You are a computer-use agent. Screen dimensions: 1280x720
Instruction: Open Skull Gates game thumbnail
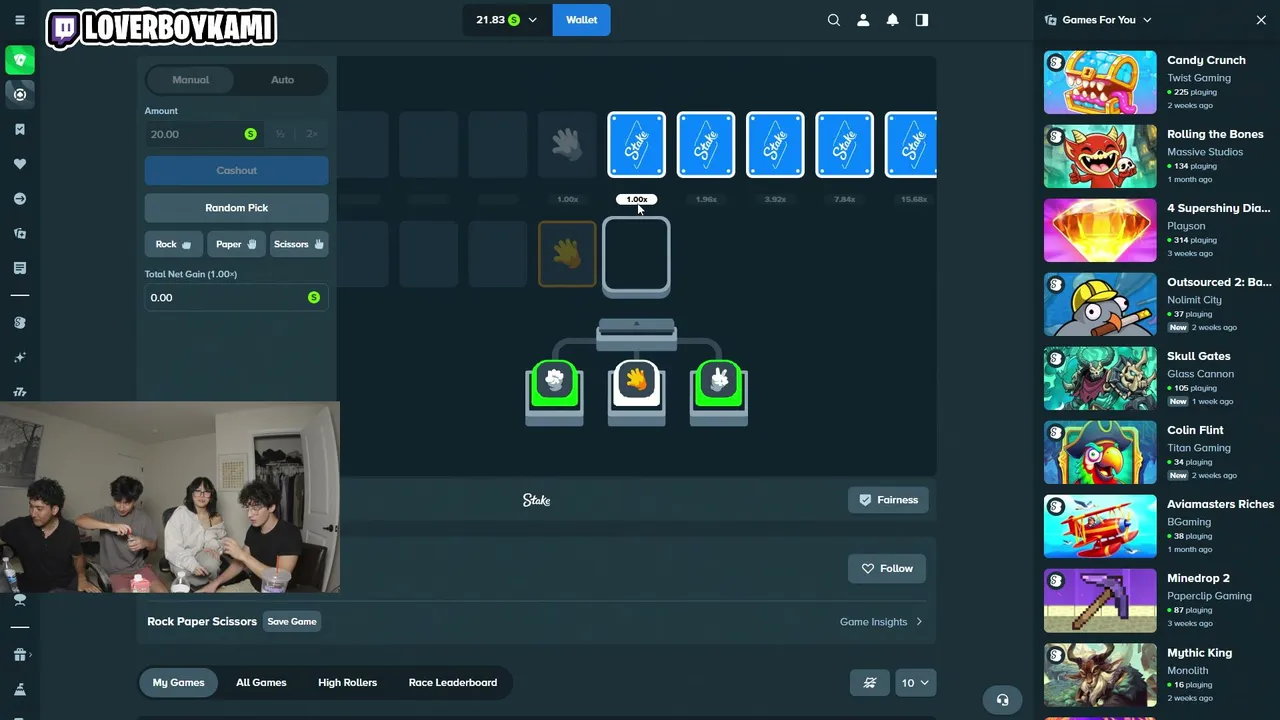point(1100,379)
